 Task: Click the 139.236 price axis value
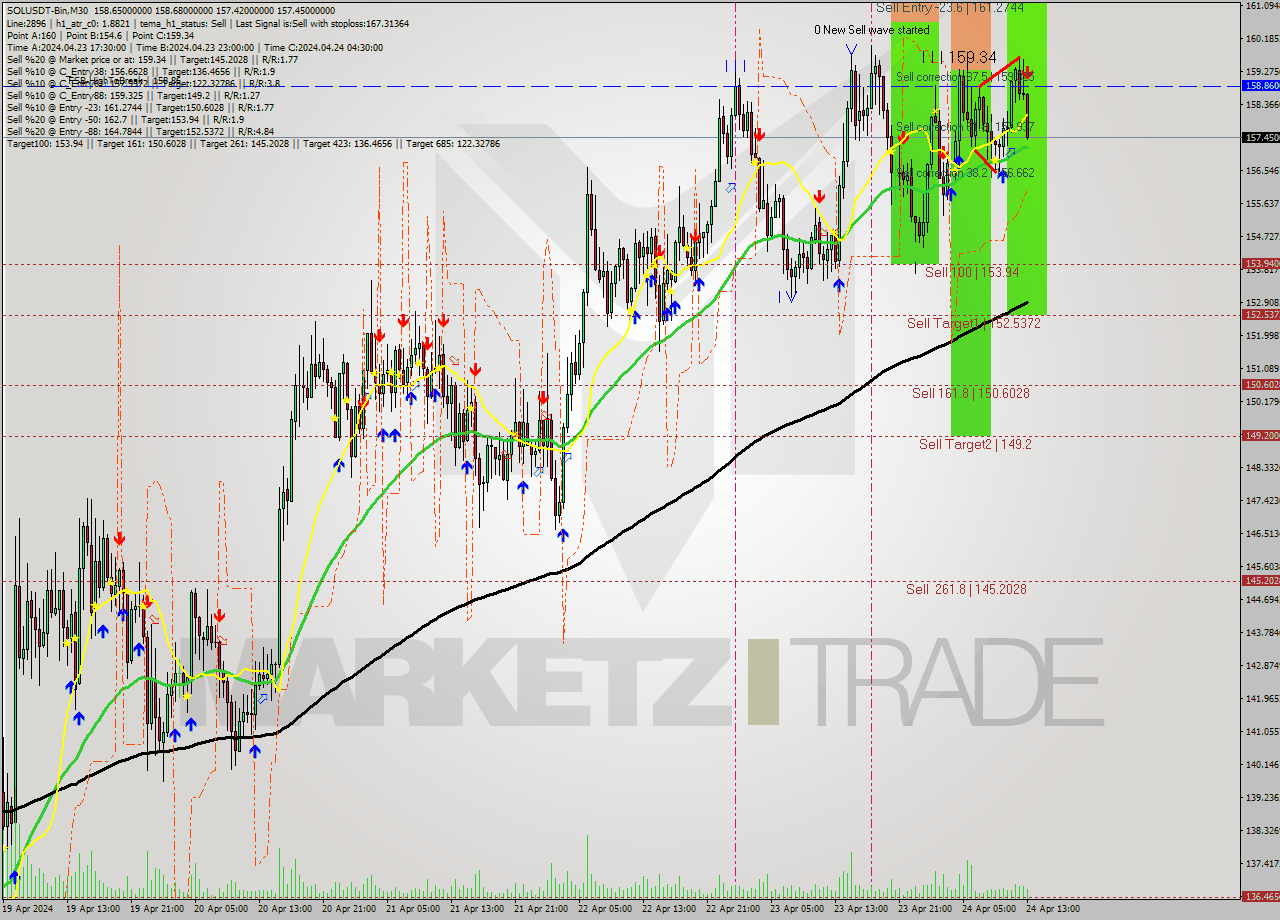(1263, 798)
